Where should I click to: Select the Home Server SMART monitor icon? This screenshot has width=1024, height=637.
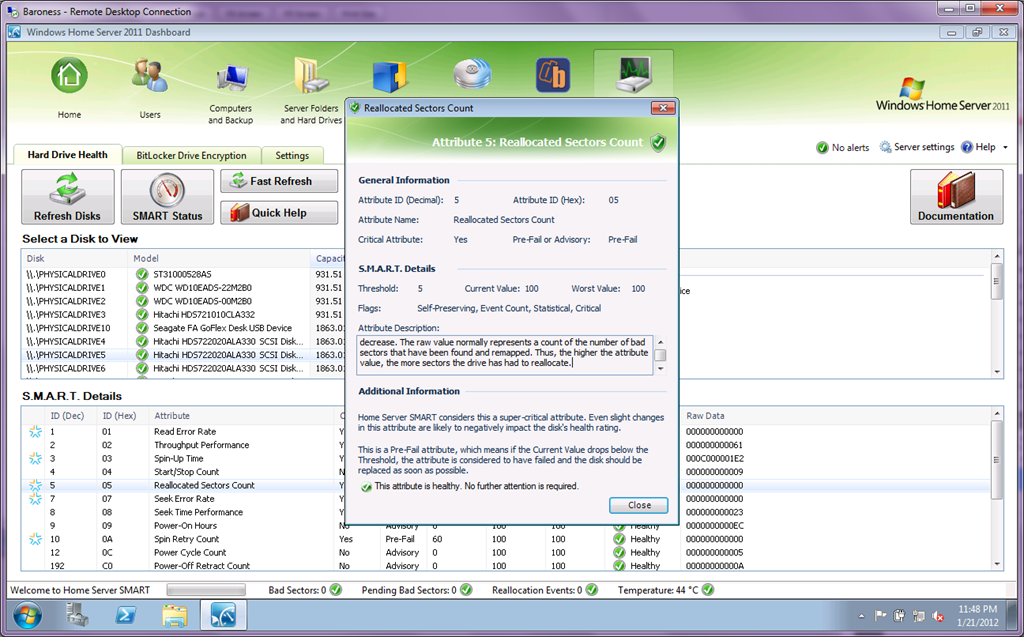633,74
